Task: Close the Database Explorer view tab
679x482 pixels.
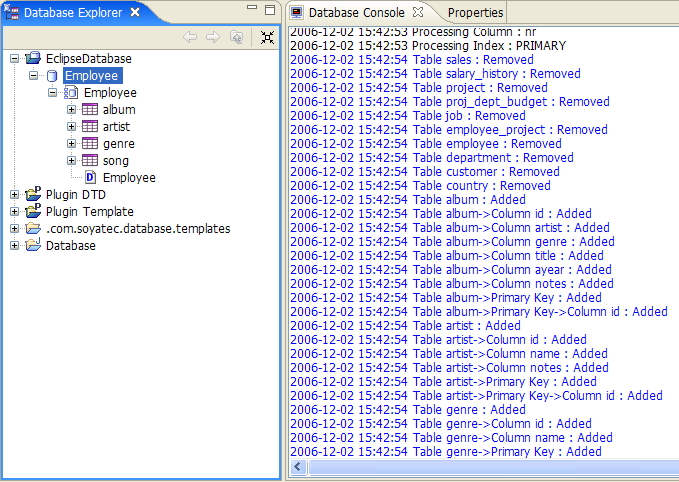Action: [x=135, y=13]
